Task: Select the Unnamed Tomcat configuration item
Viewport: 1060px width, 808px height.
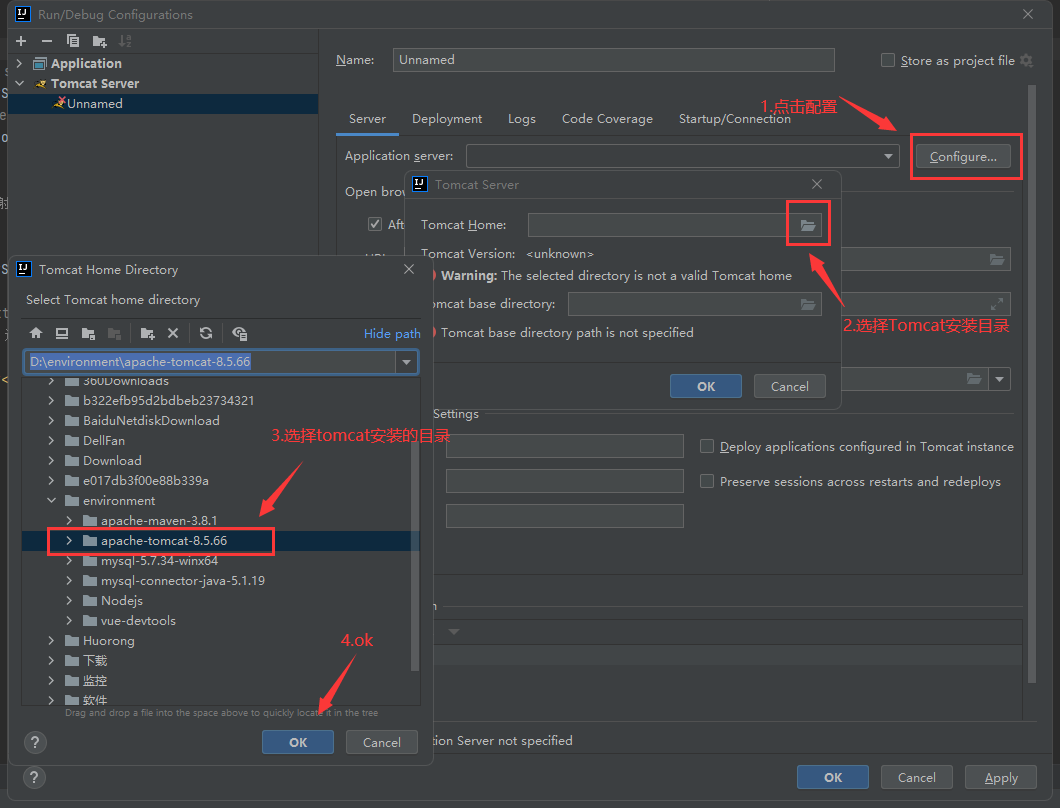Action: 163,103
